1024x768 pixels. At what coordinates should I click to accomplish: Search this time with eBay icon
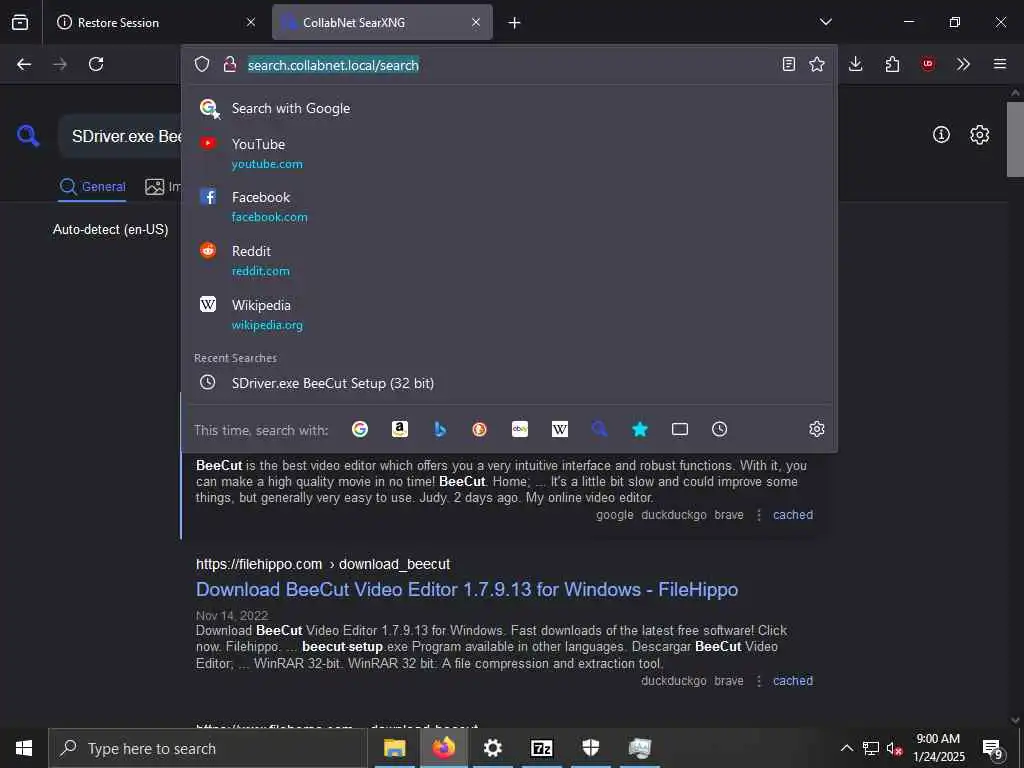520,429
